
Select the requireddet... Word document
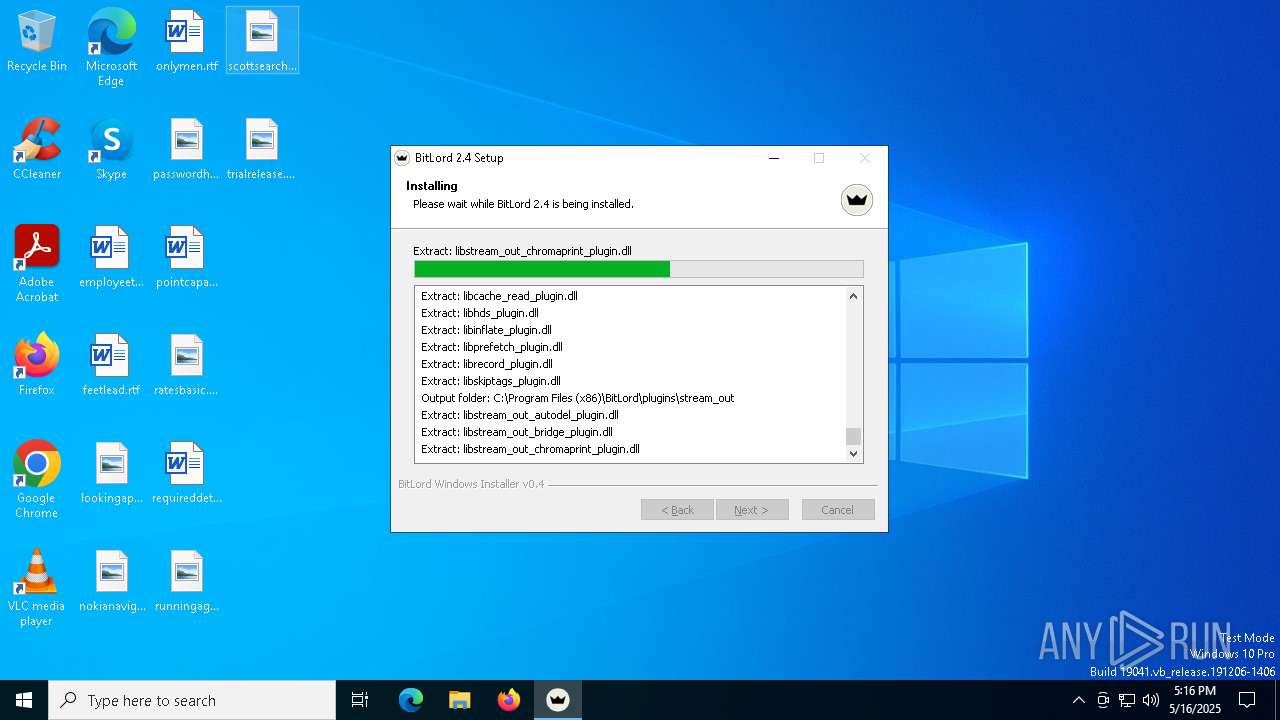tap(186, 474)
